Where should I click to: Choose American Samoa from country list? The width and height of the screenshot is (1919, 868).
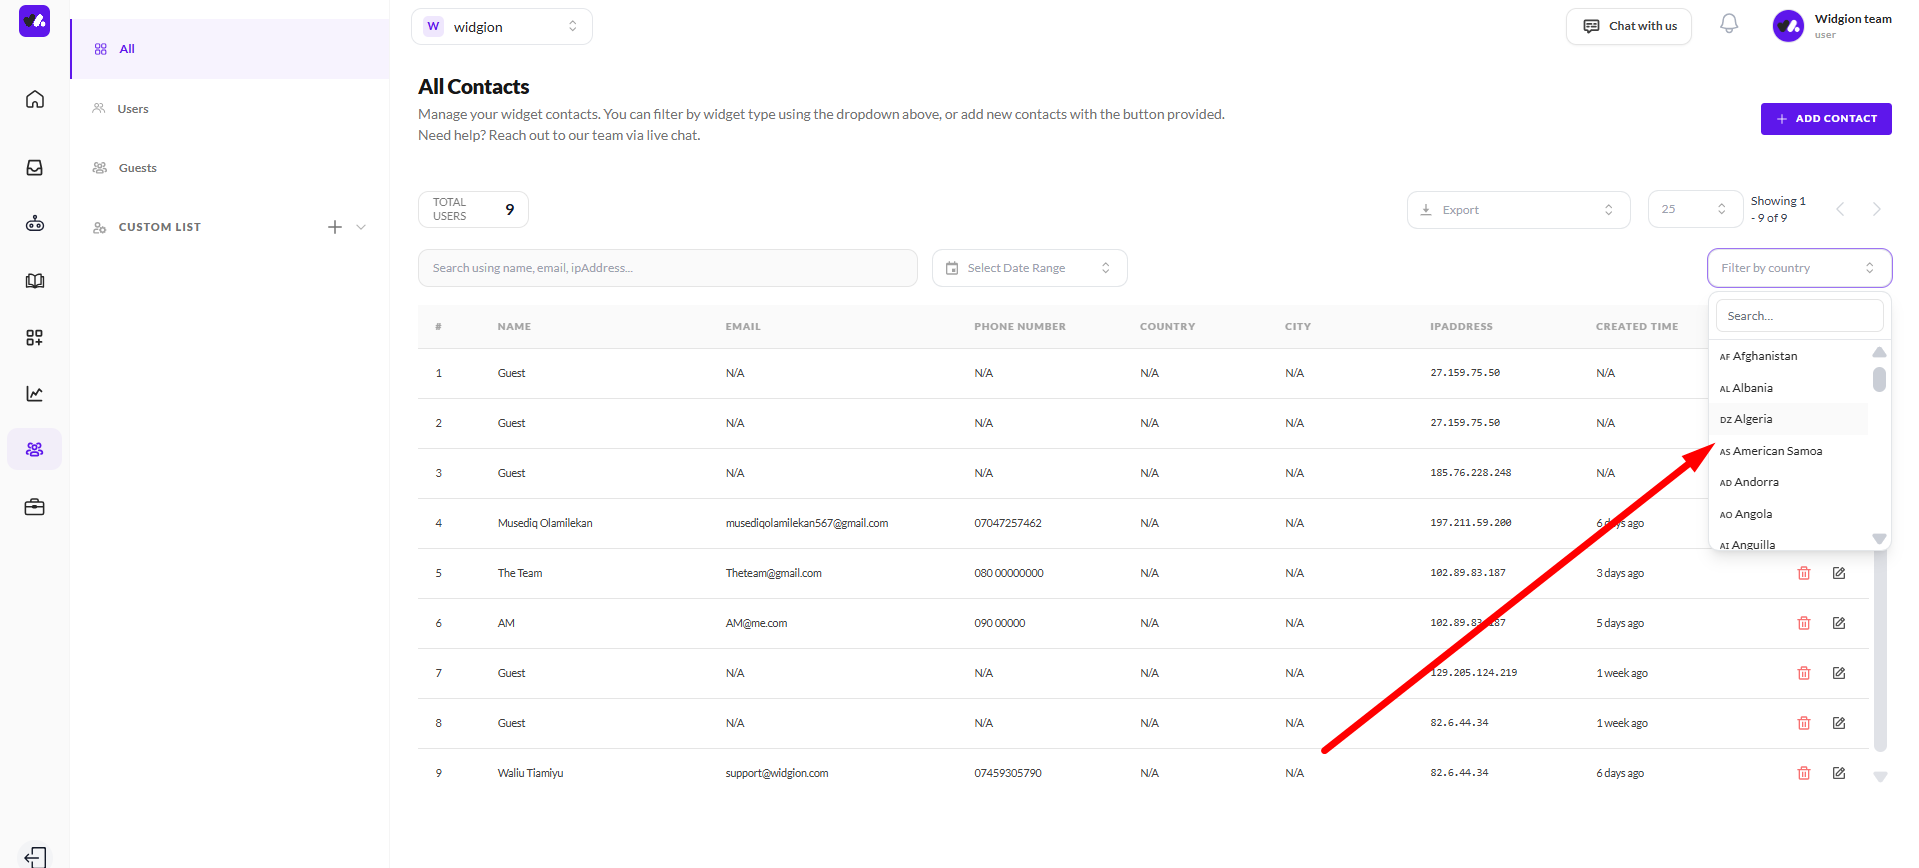1777,451
